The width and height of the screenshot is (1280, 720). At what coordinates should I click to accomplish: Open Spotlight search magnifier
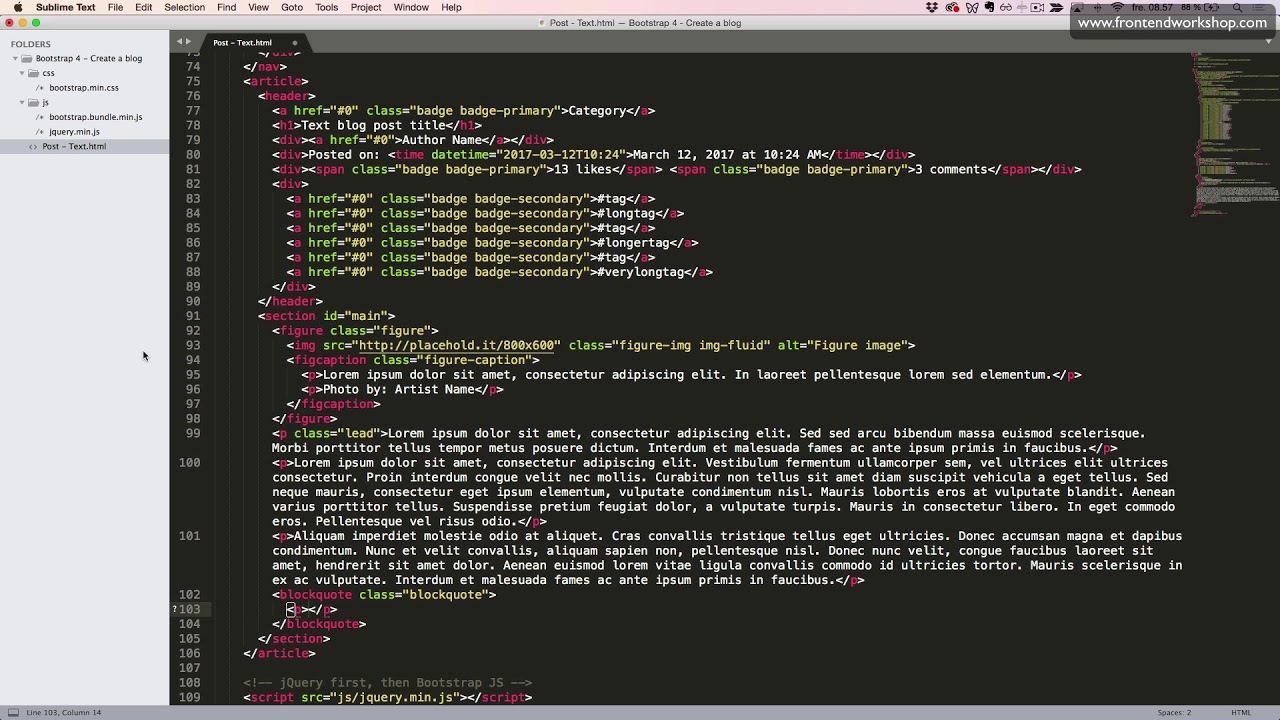1237,7
